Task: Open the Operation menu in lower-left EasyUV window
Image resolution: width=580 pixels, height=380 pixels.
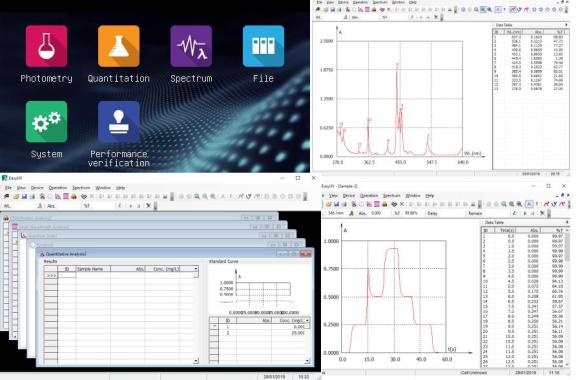Action: pos(58,188)
